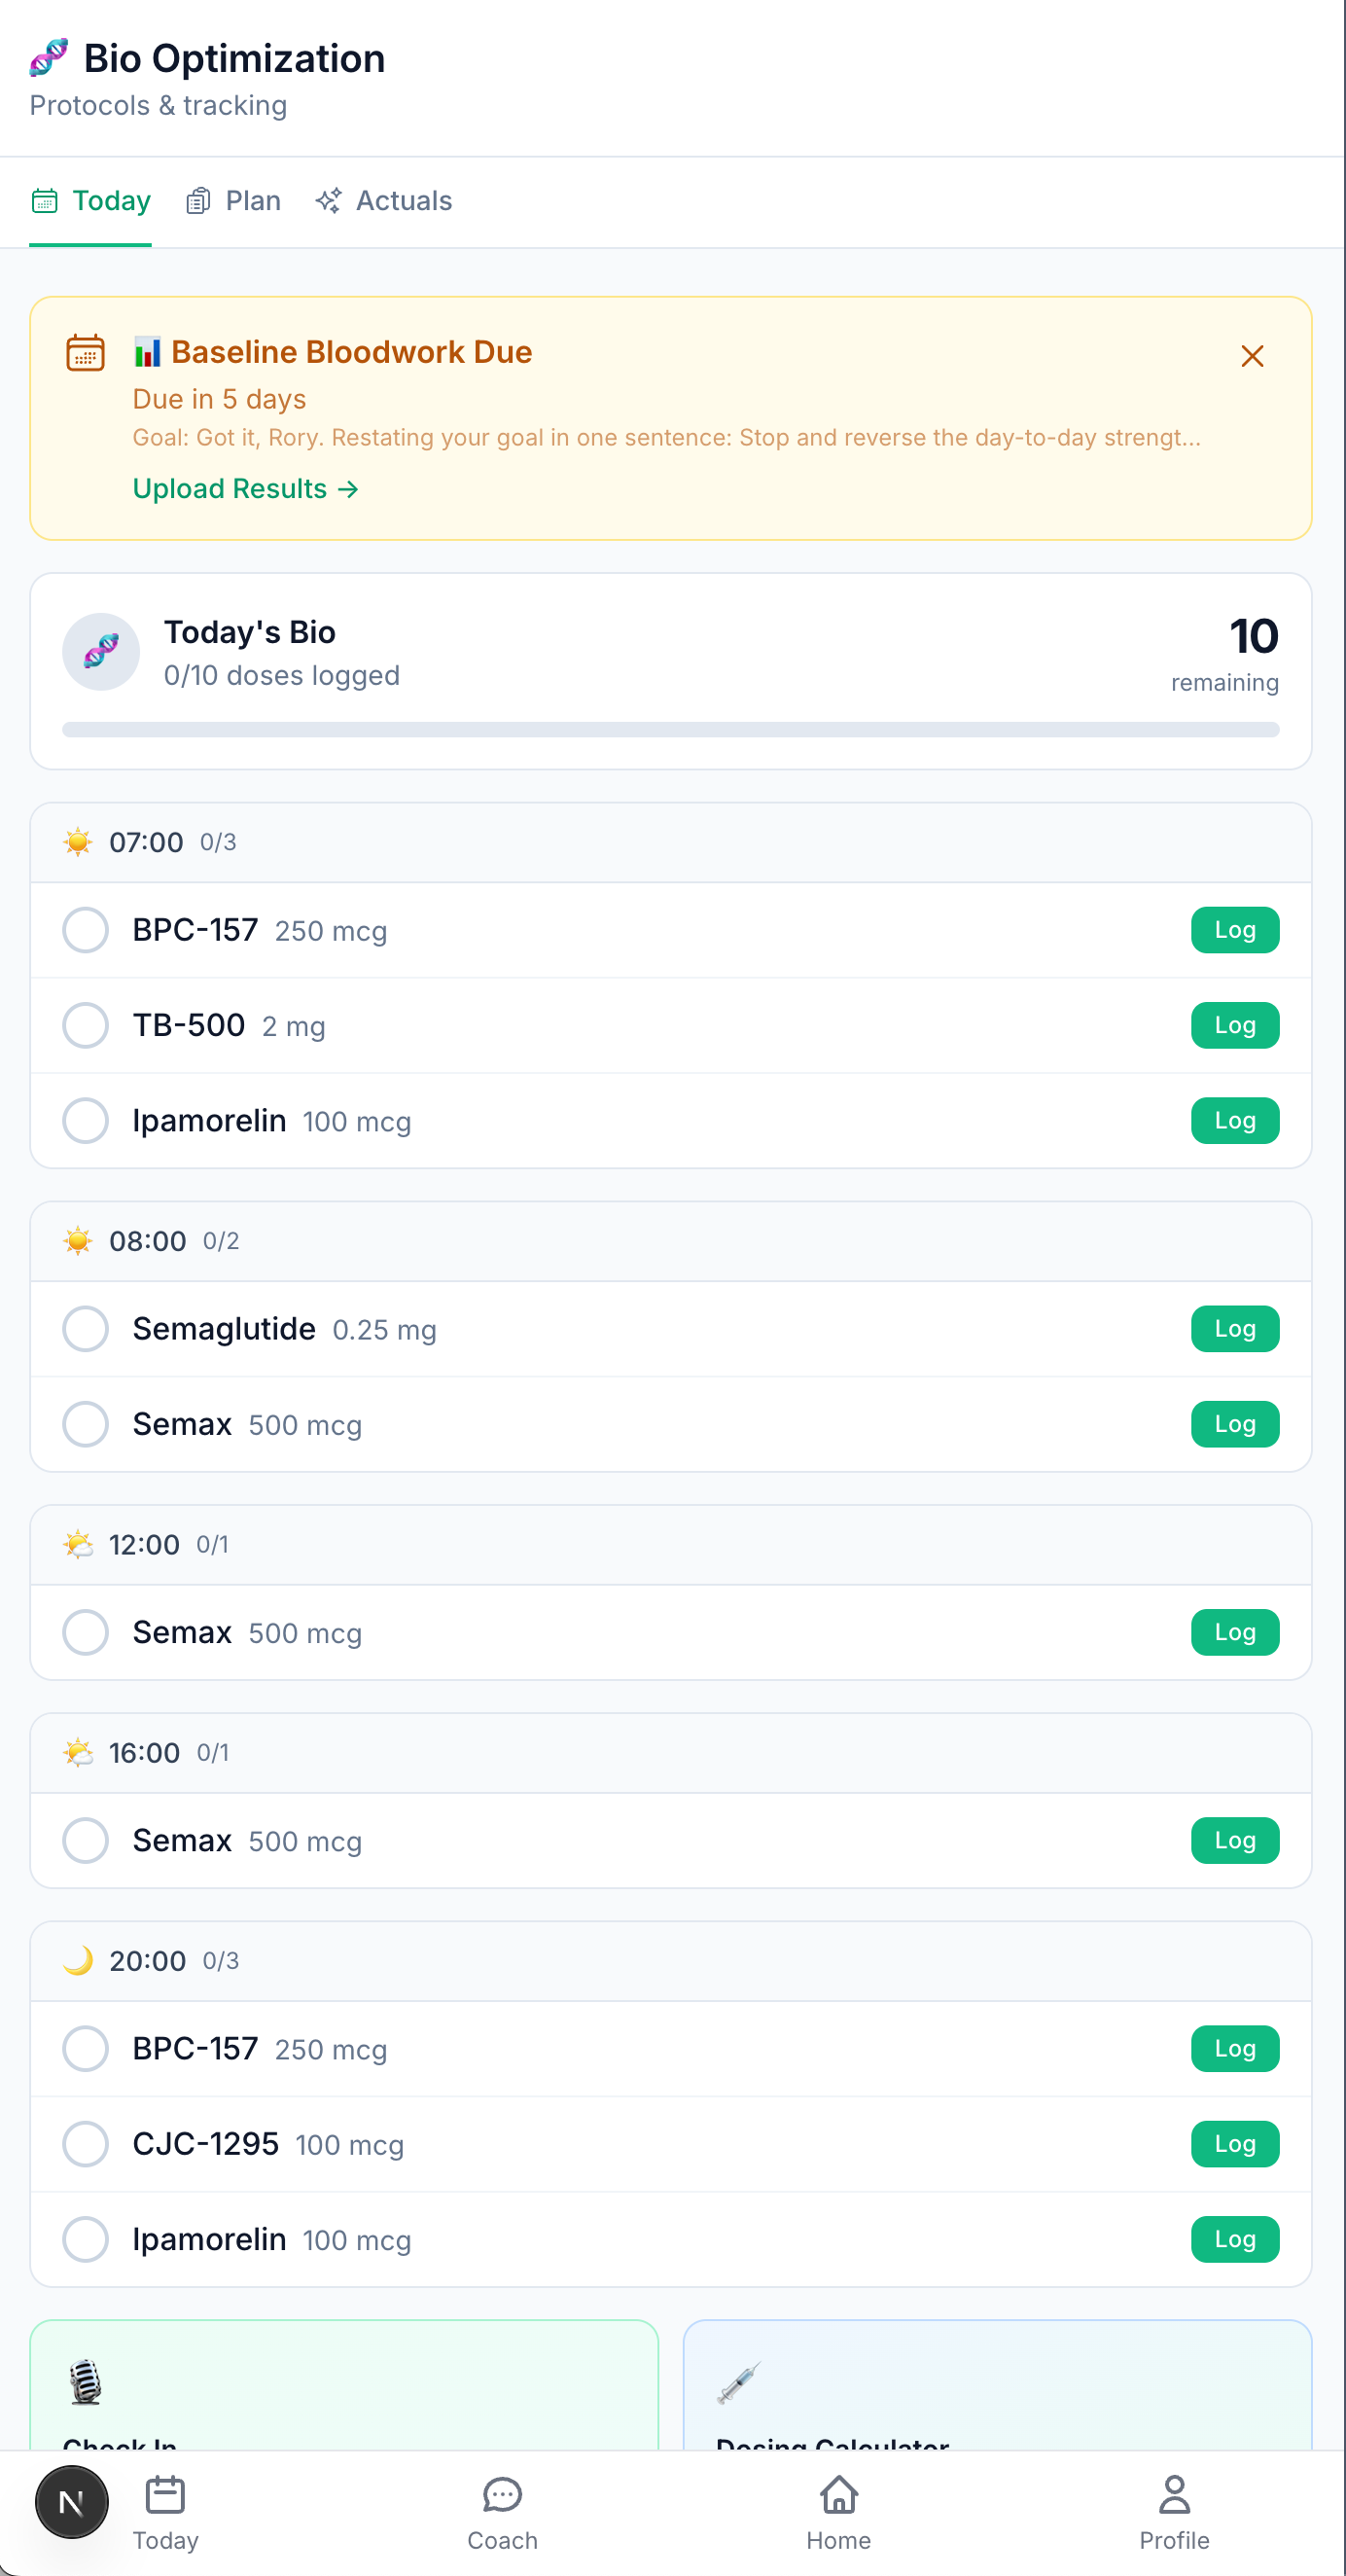
Task: Click the Upload Results link
Action: [x=245, y=488]
